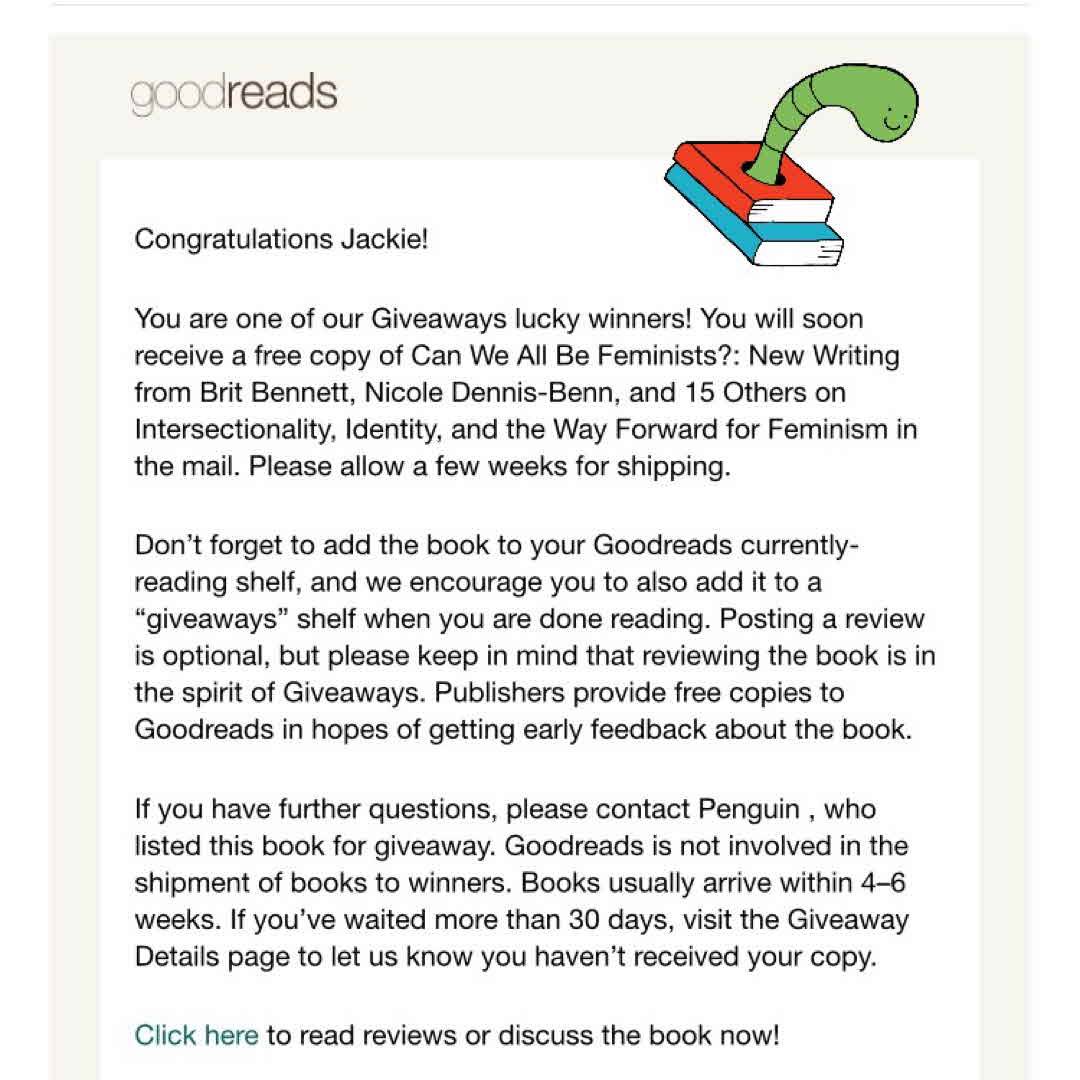Viewport: 1080px width, 1080px height.
Task: Open the "Click here" reviews link
Action: 196,1034
